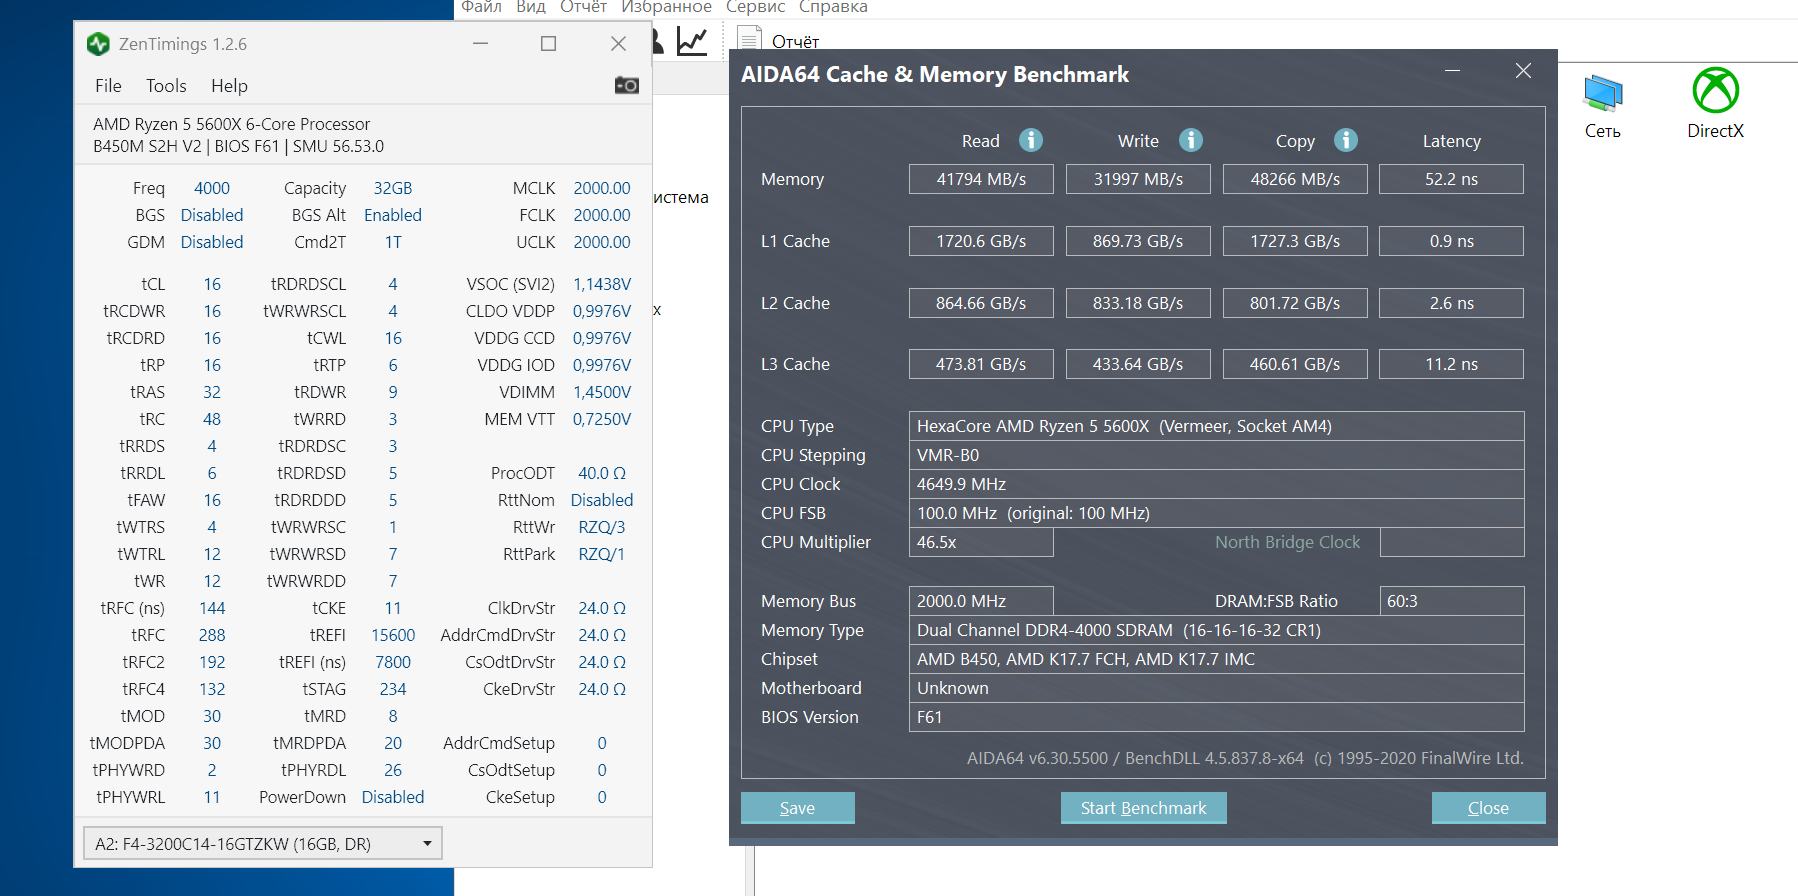Click the Отчёт report page icon

click(x=749, y=39)
